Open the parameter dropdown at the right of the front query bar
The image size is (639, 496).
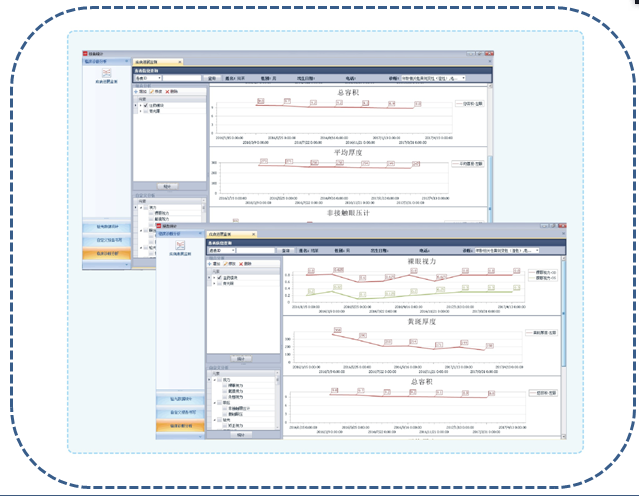click(535, 250)
